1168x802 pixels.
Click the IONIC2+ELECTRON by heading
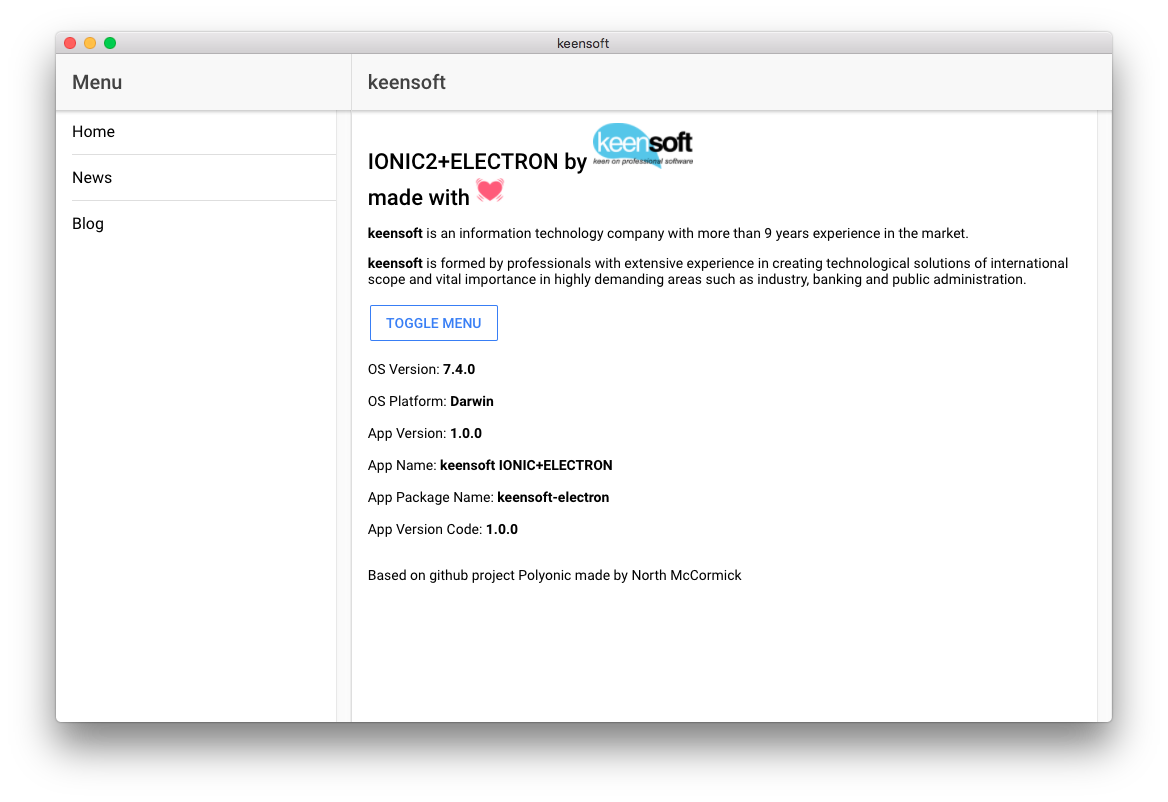pos(477,162)
